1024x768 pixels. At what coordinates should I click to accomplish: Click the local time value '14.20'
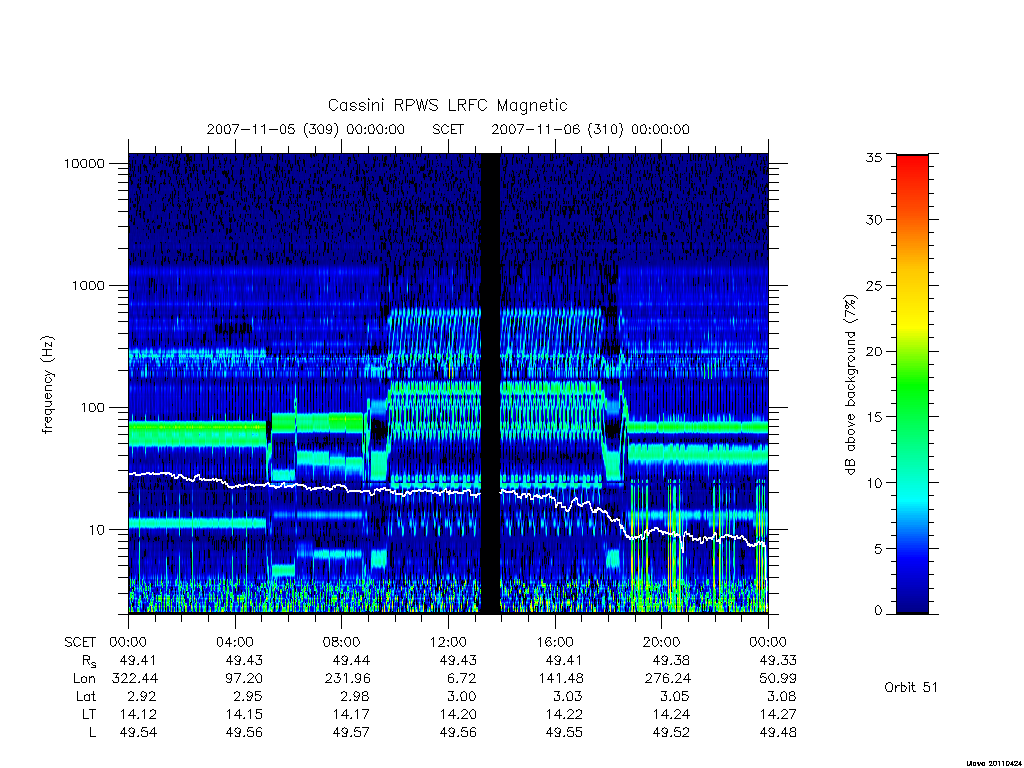pos(458,714)
